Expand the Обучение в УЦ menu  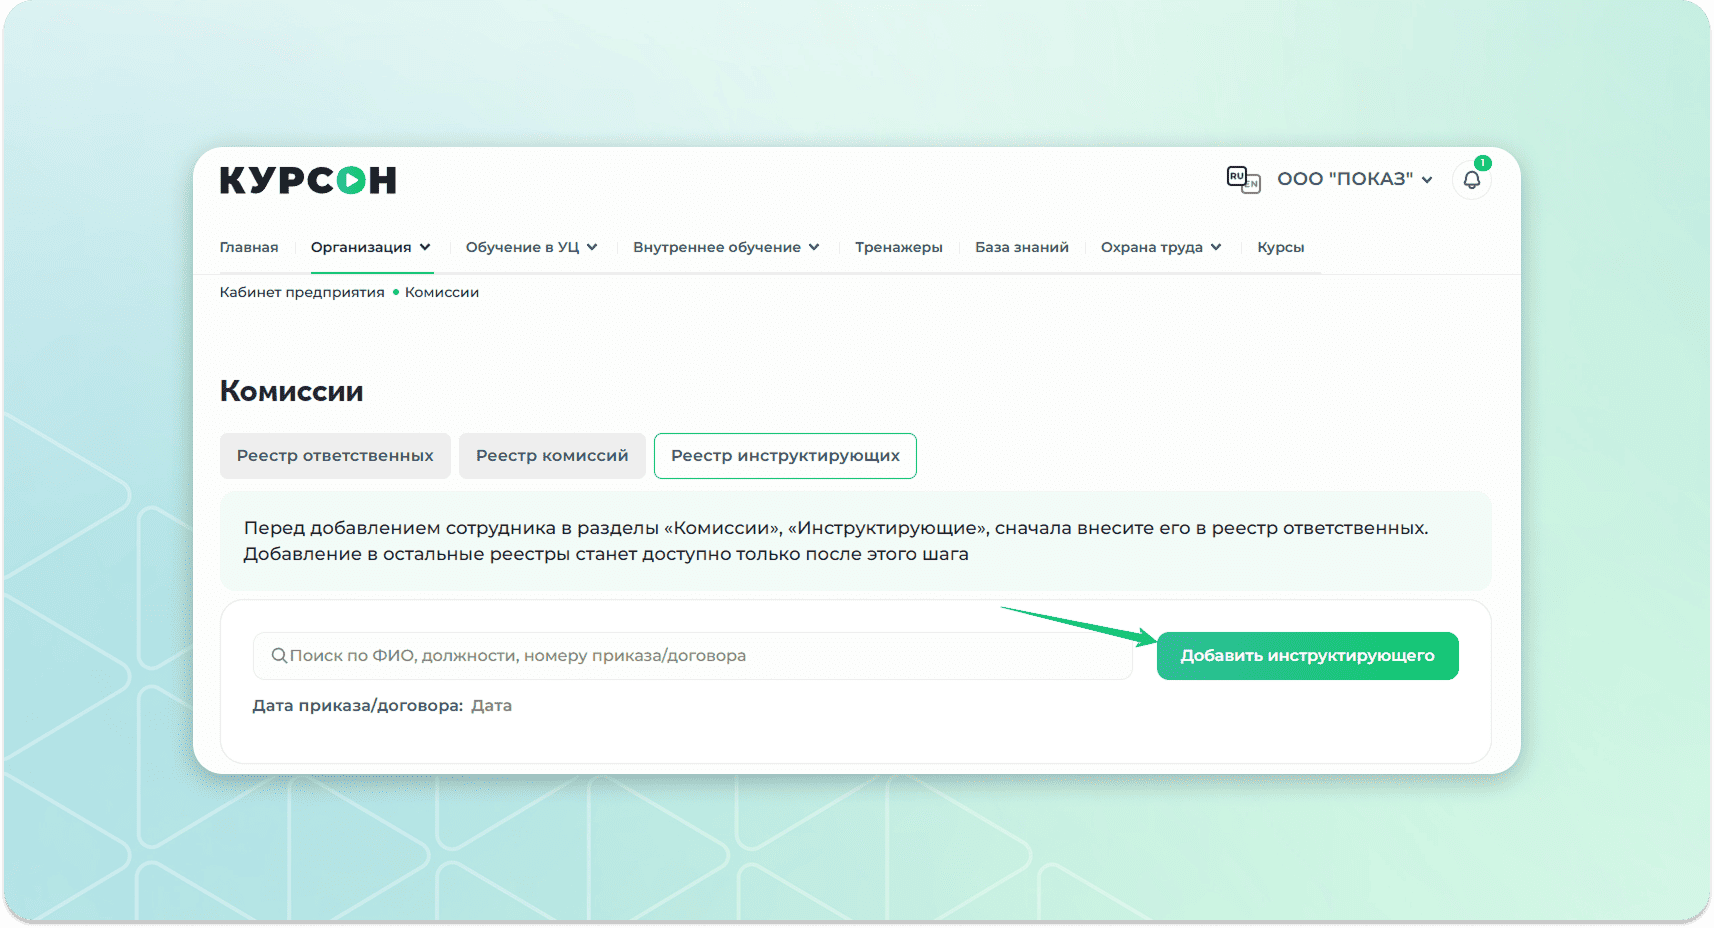point(531,247)
